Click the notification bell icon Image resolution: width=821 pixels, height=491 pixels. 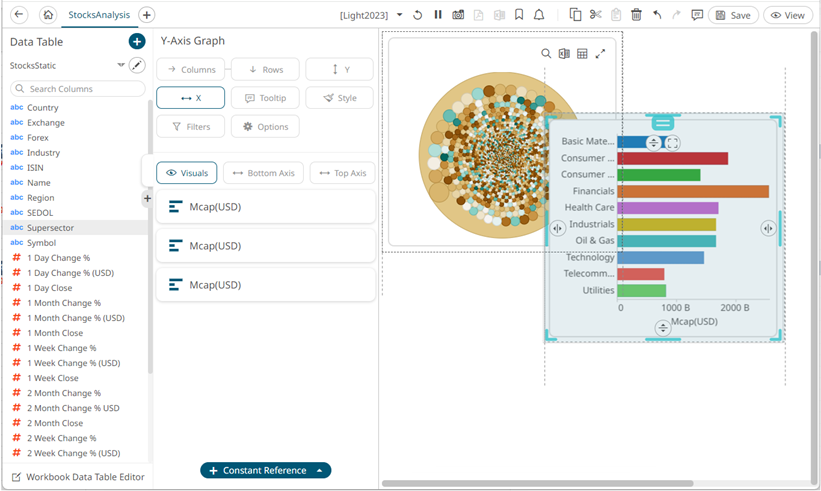coord(539,15)
